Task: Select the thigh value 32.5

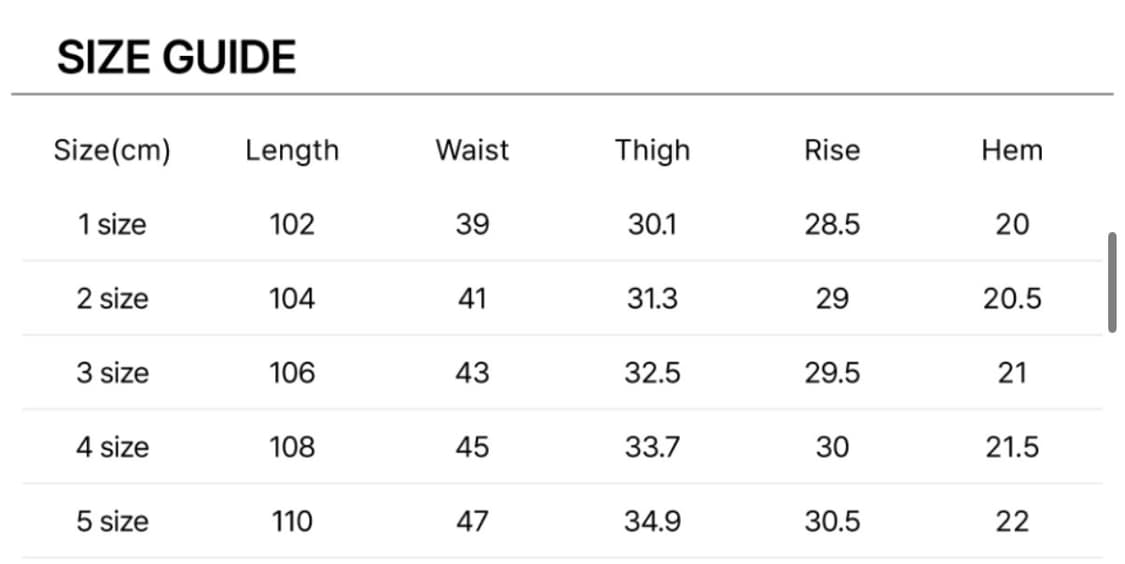Action: click(x=652, y=373)
